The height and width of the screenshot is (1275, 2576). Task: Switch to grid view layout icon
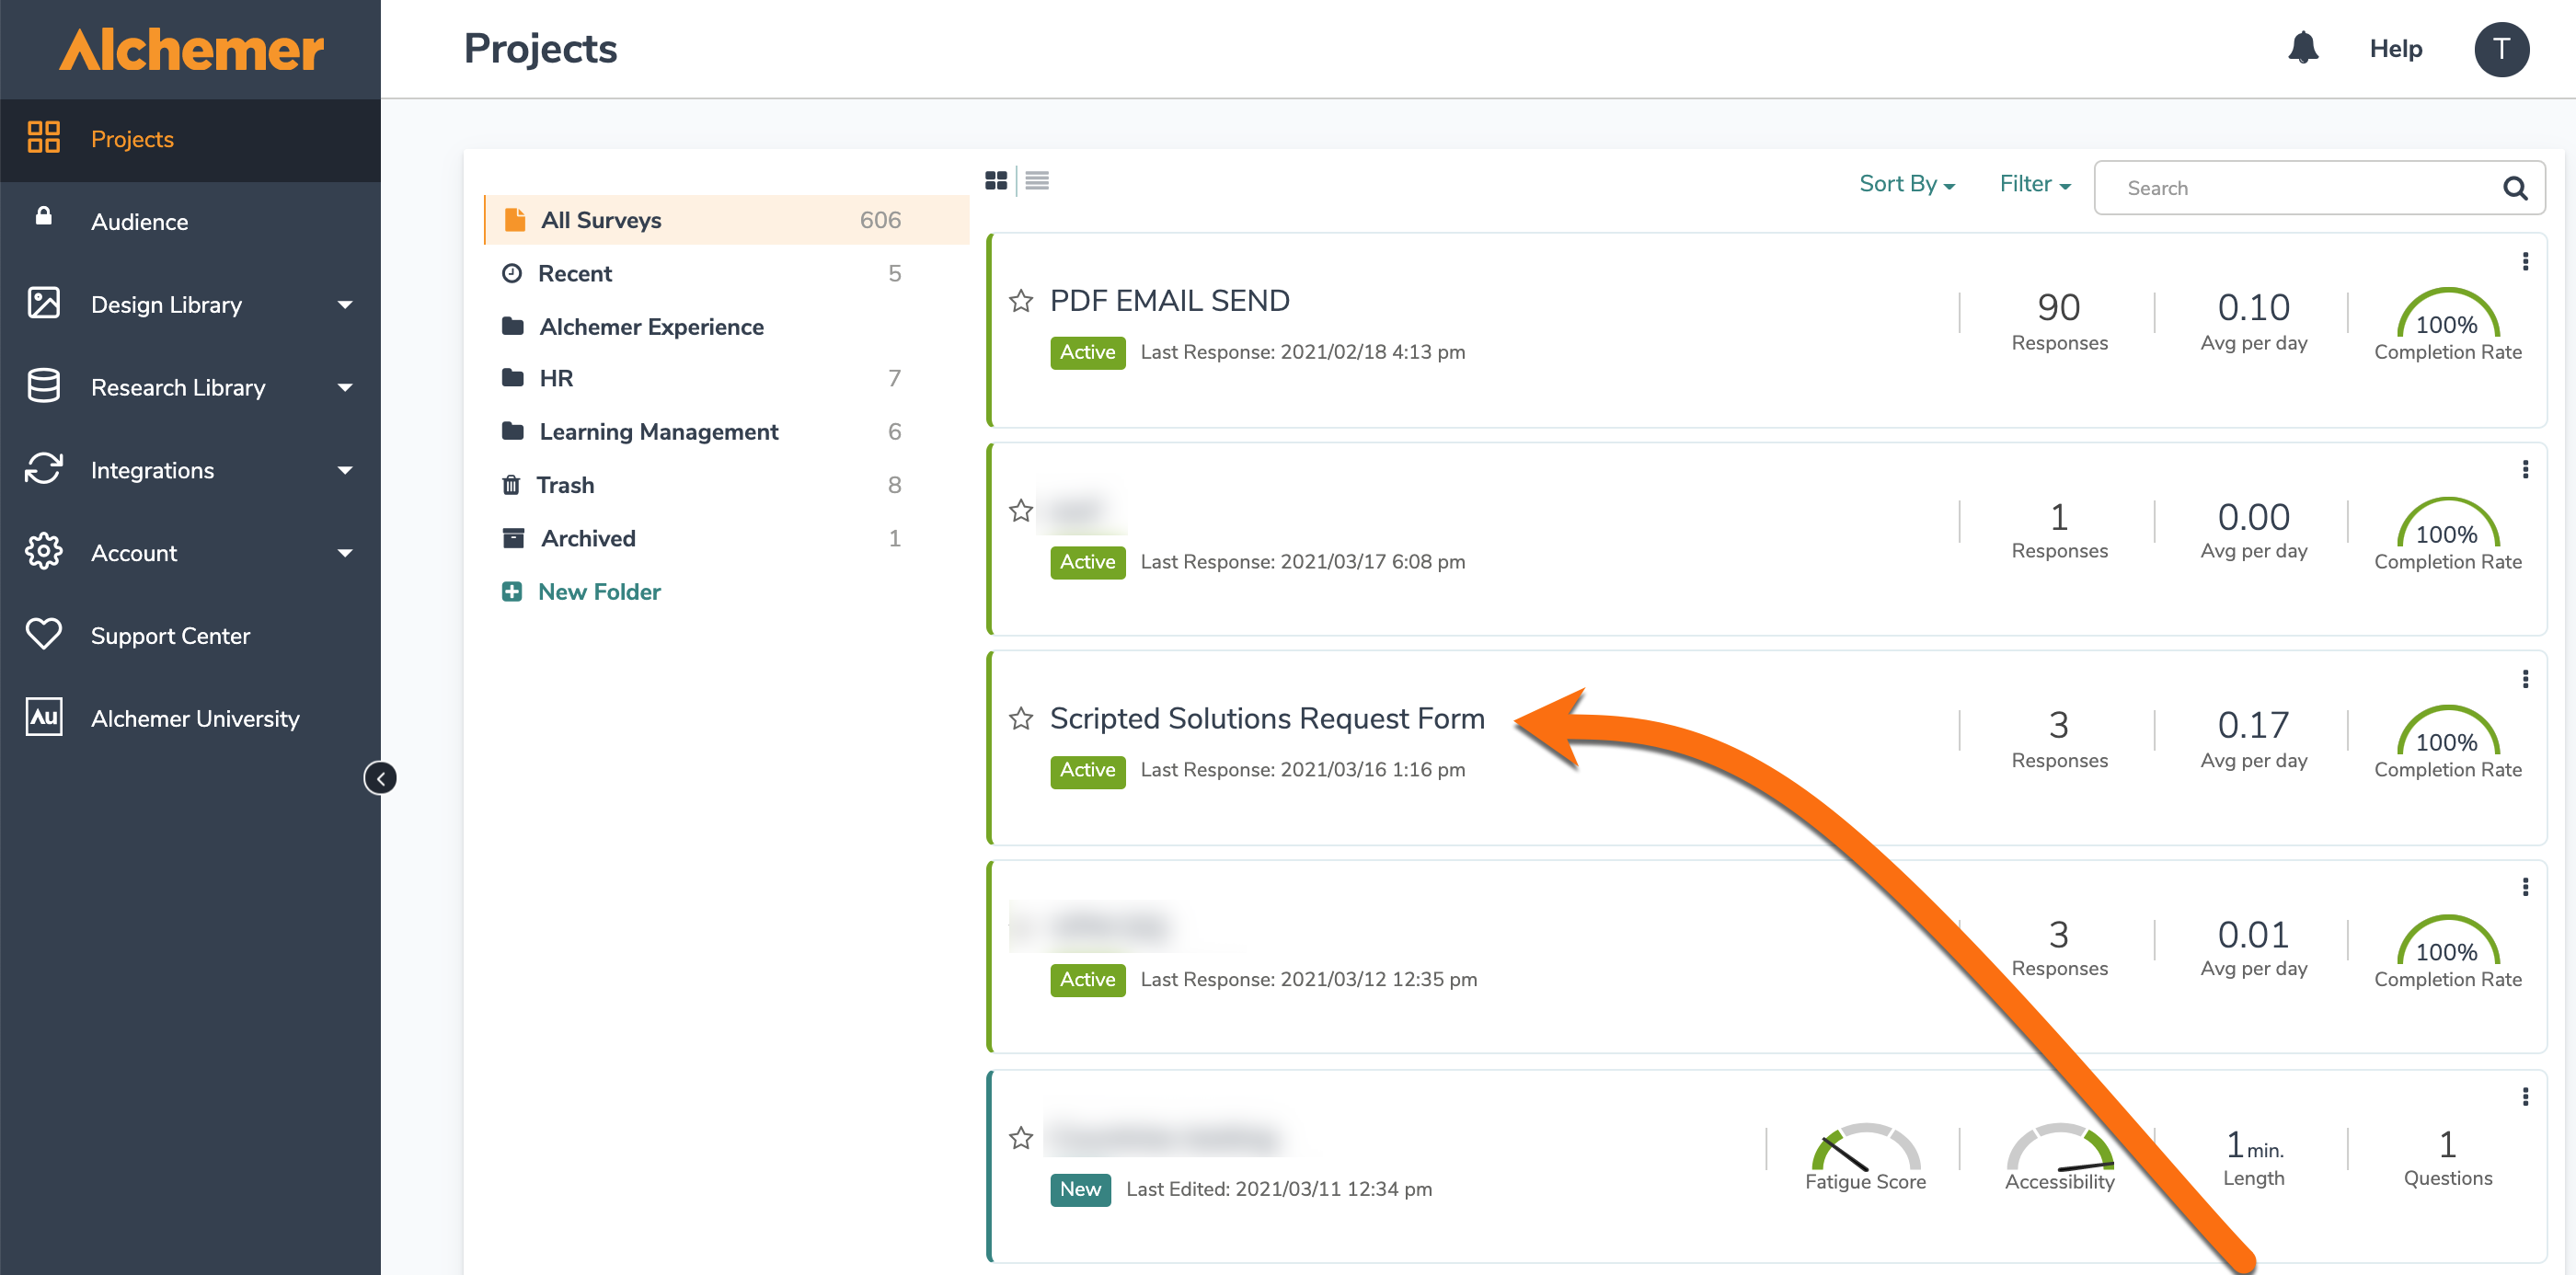[996, 181]
